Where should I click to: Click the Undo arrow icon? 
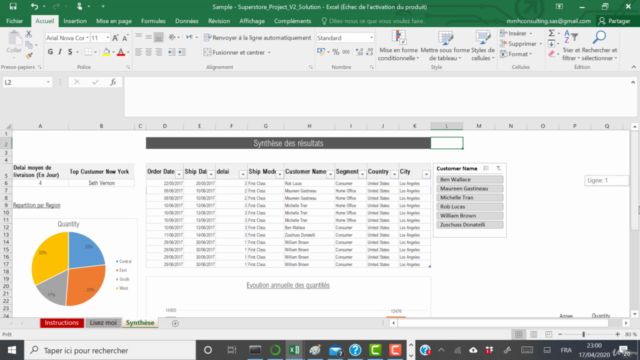click(x=34, y=7)
